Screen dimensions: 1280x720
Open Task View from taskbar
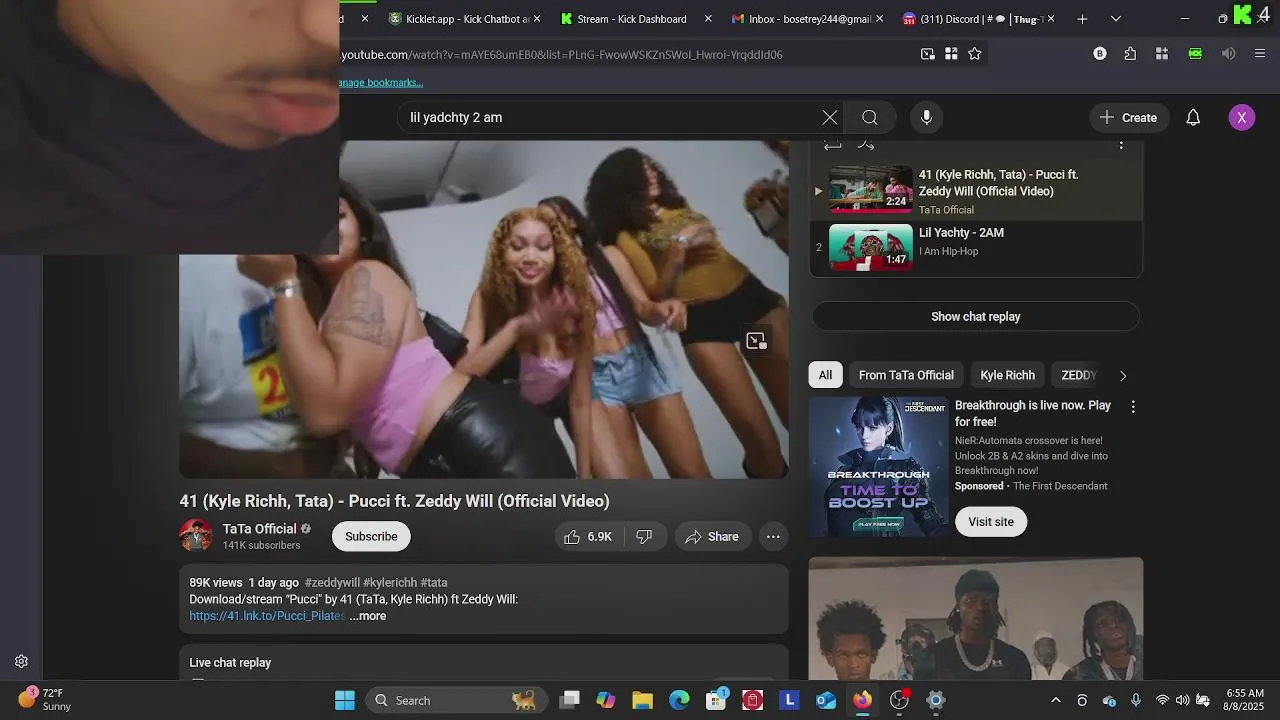point(569,700)
